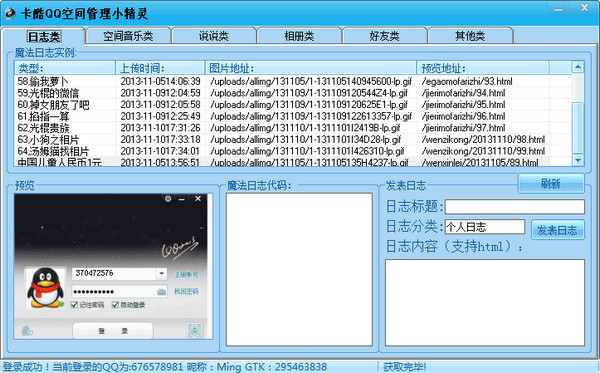Image resolution: width=600 pixels, height=373 pixels.
Task: Click the QR code login icon
Action: click(x=195, y=330)
